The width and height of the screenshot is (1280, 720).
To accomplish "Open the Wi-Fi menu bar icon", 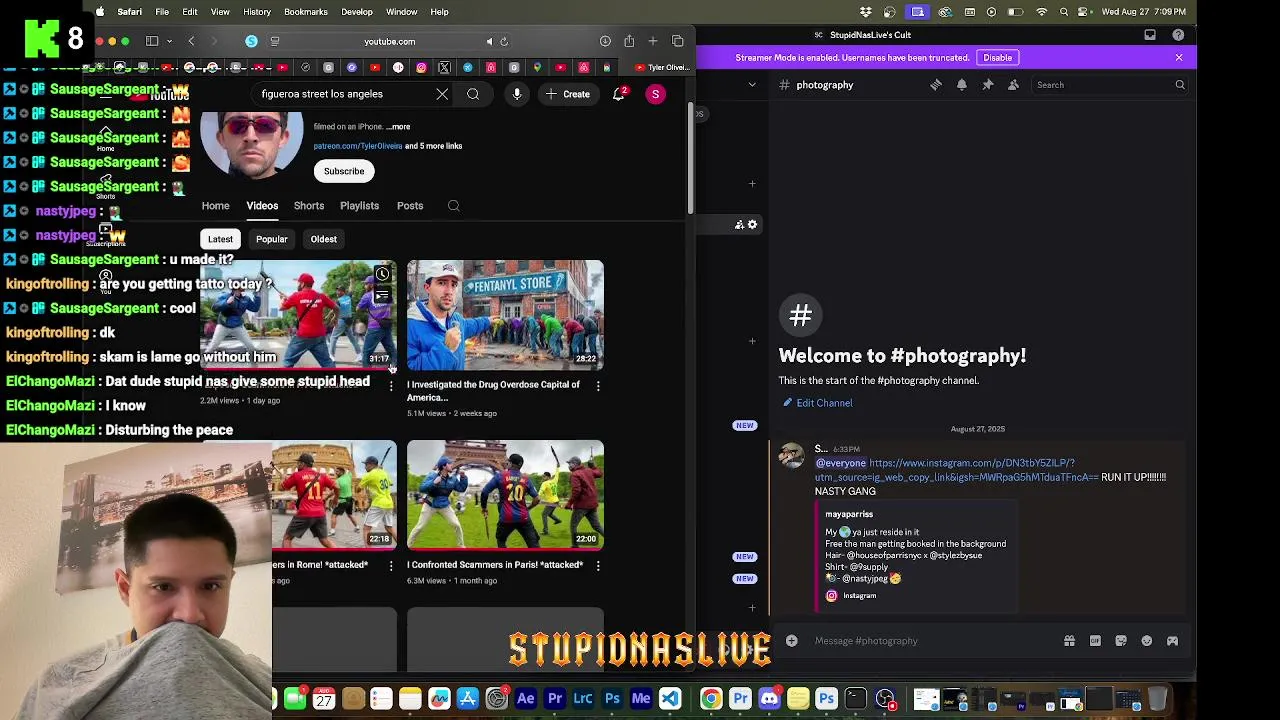I will coord(1041,12).
